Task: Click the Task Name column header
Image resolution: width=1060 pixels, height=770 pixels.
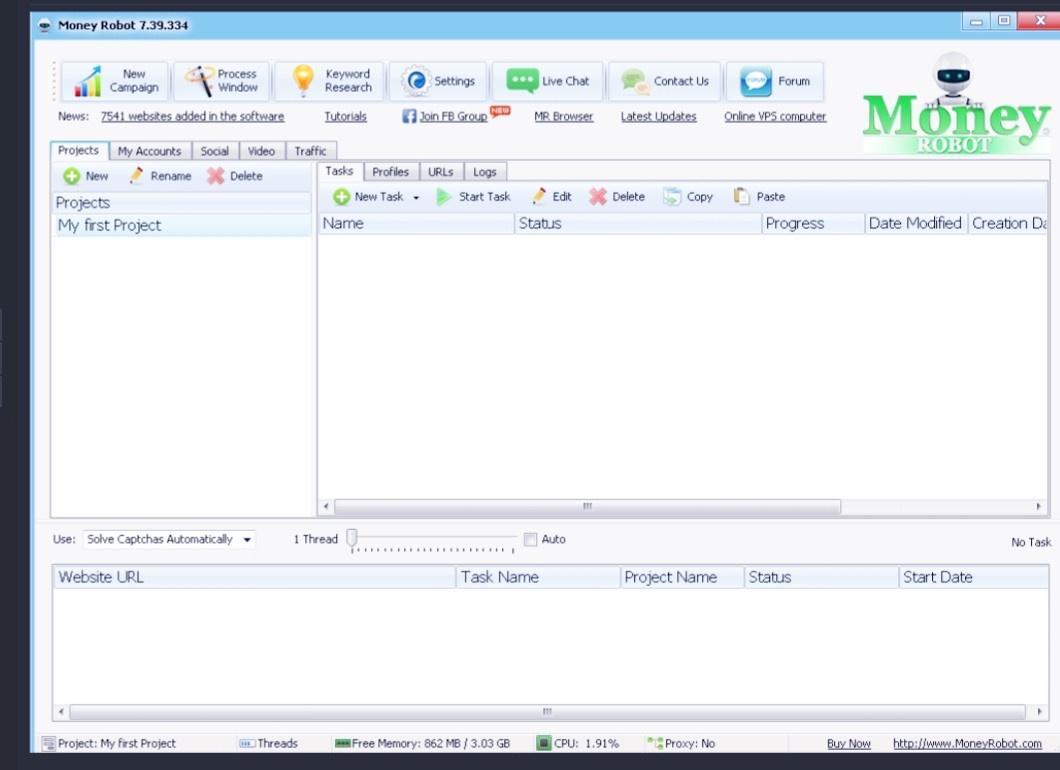Action: tap(538, 577)
